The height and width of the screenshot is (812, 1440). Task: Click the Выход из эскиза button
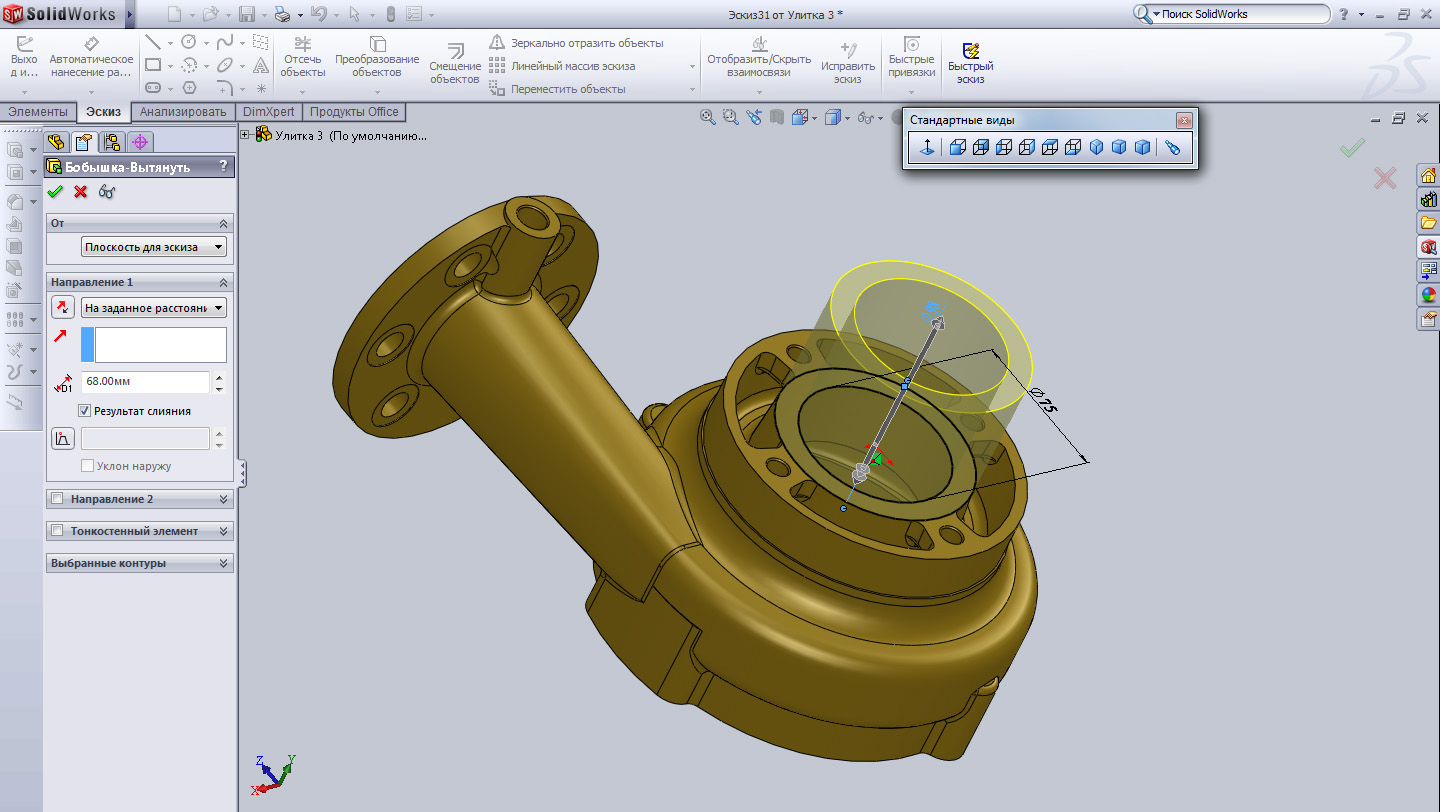pyautogui.click(x=24, y=58)
